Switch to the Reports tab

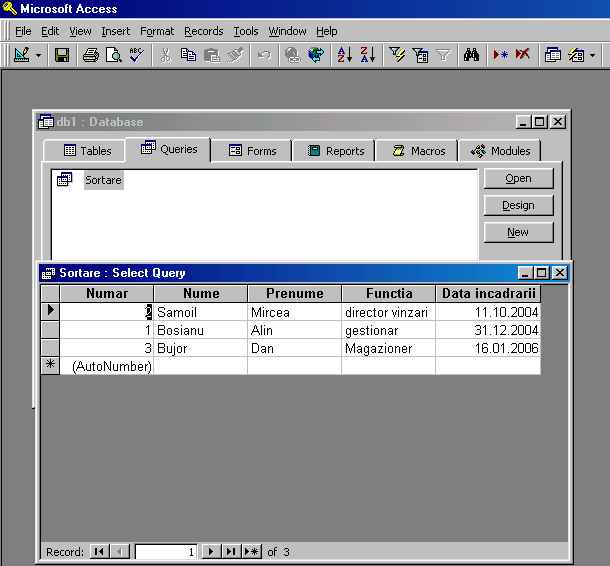pos(335,151)
